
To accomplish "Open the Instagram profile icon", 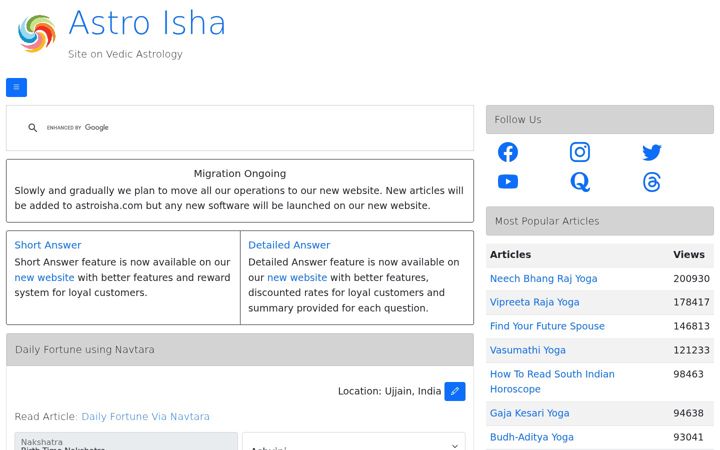I will 580,152.
